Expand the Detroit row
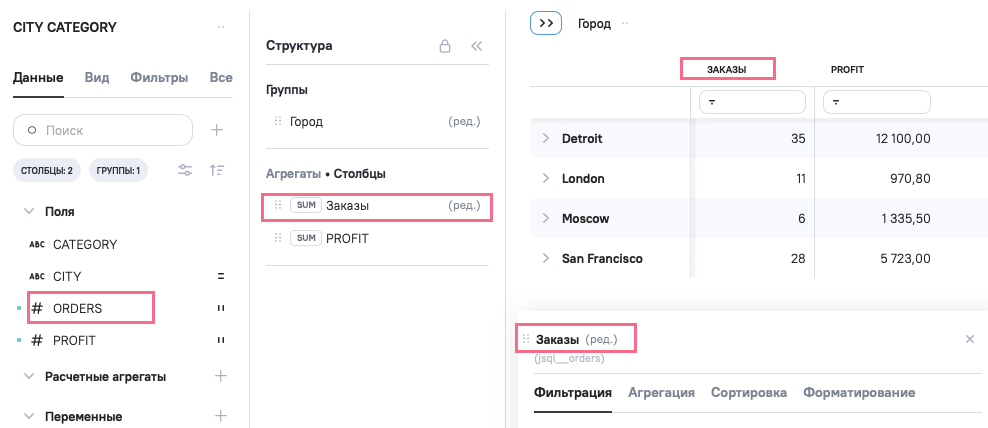The image size is (988, 428). [x=546, y=138]
